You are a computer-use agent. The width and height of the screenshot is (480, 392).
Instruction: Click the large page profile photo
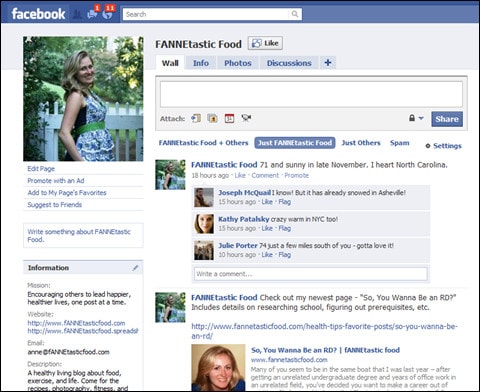pos(83,99)
